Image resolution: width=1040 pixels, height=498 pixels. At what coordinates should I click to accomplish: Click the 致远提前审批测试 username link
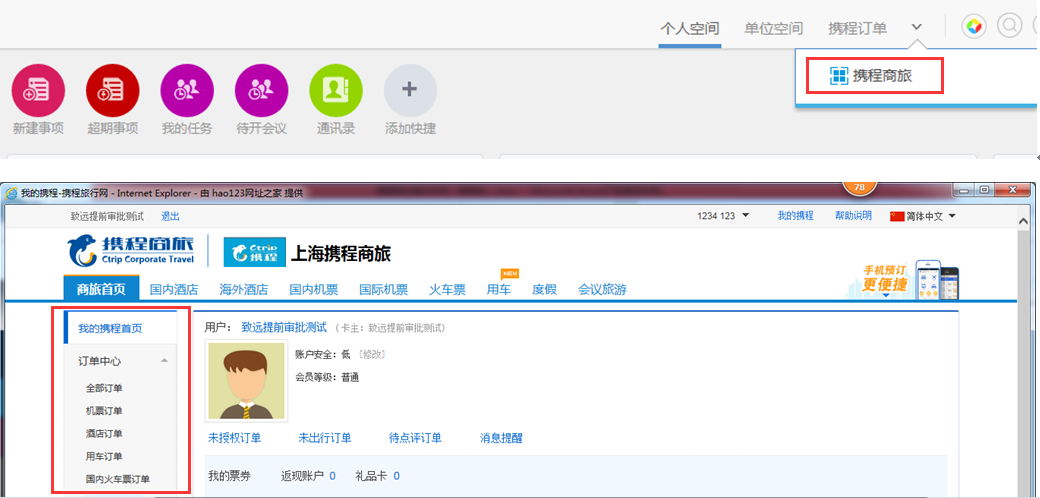(284, 327)
